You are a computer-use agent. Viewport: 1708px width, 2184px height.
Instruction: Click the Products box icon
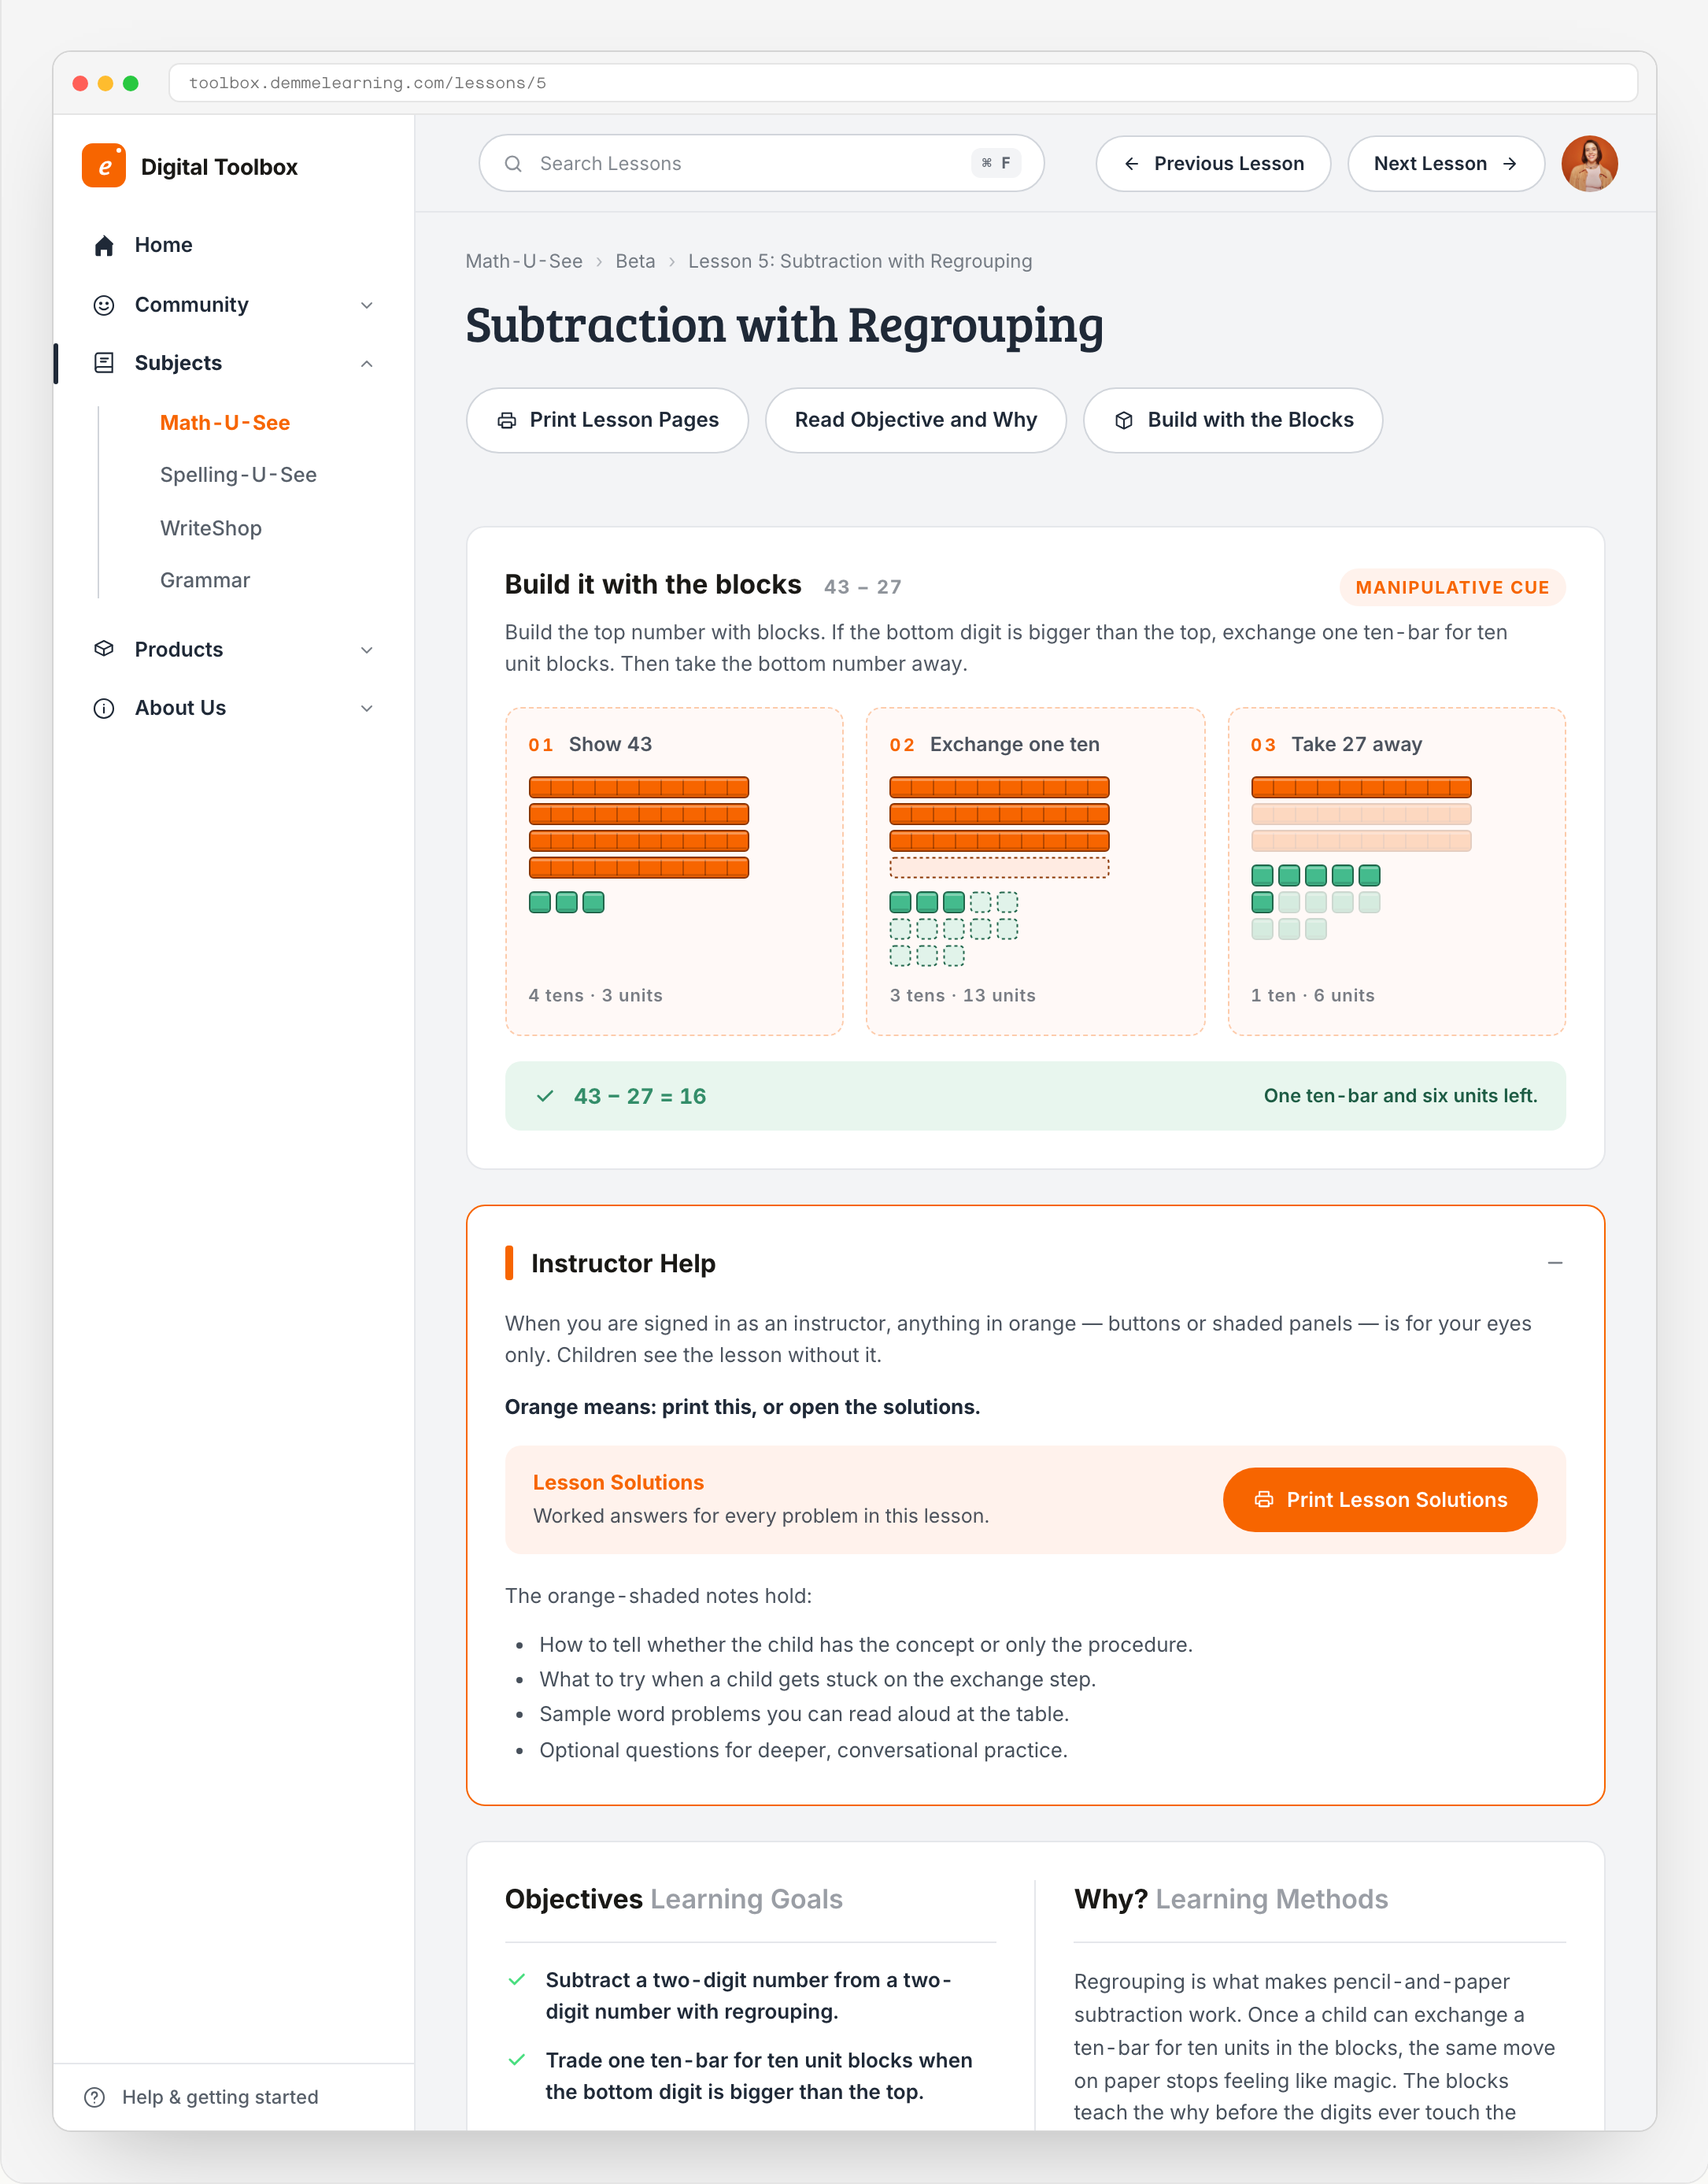tap(104, 649)
